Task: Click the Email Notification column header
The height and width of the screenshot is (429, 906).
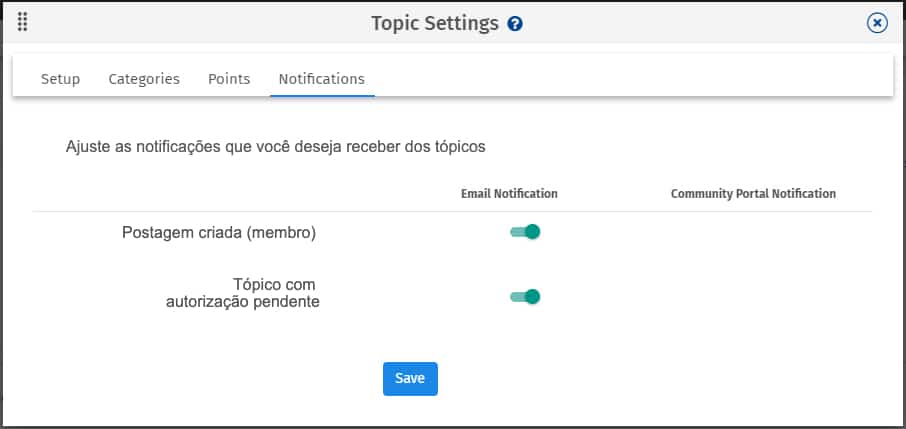Action: pyautogui.click(x=509, y=194)
